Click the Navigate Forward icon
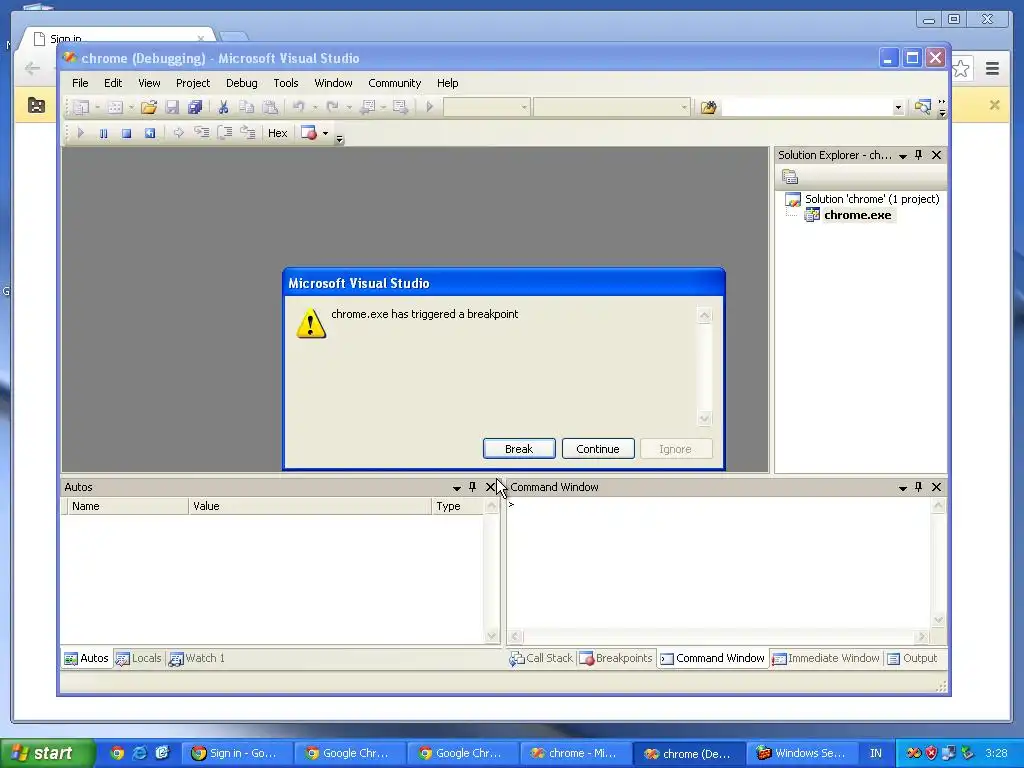Viewport: 1024px width, 768px height. pyautogui.click(x=400, y=107)
